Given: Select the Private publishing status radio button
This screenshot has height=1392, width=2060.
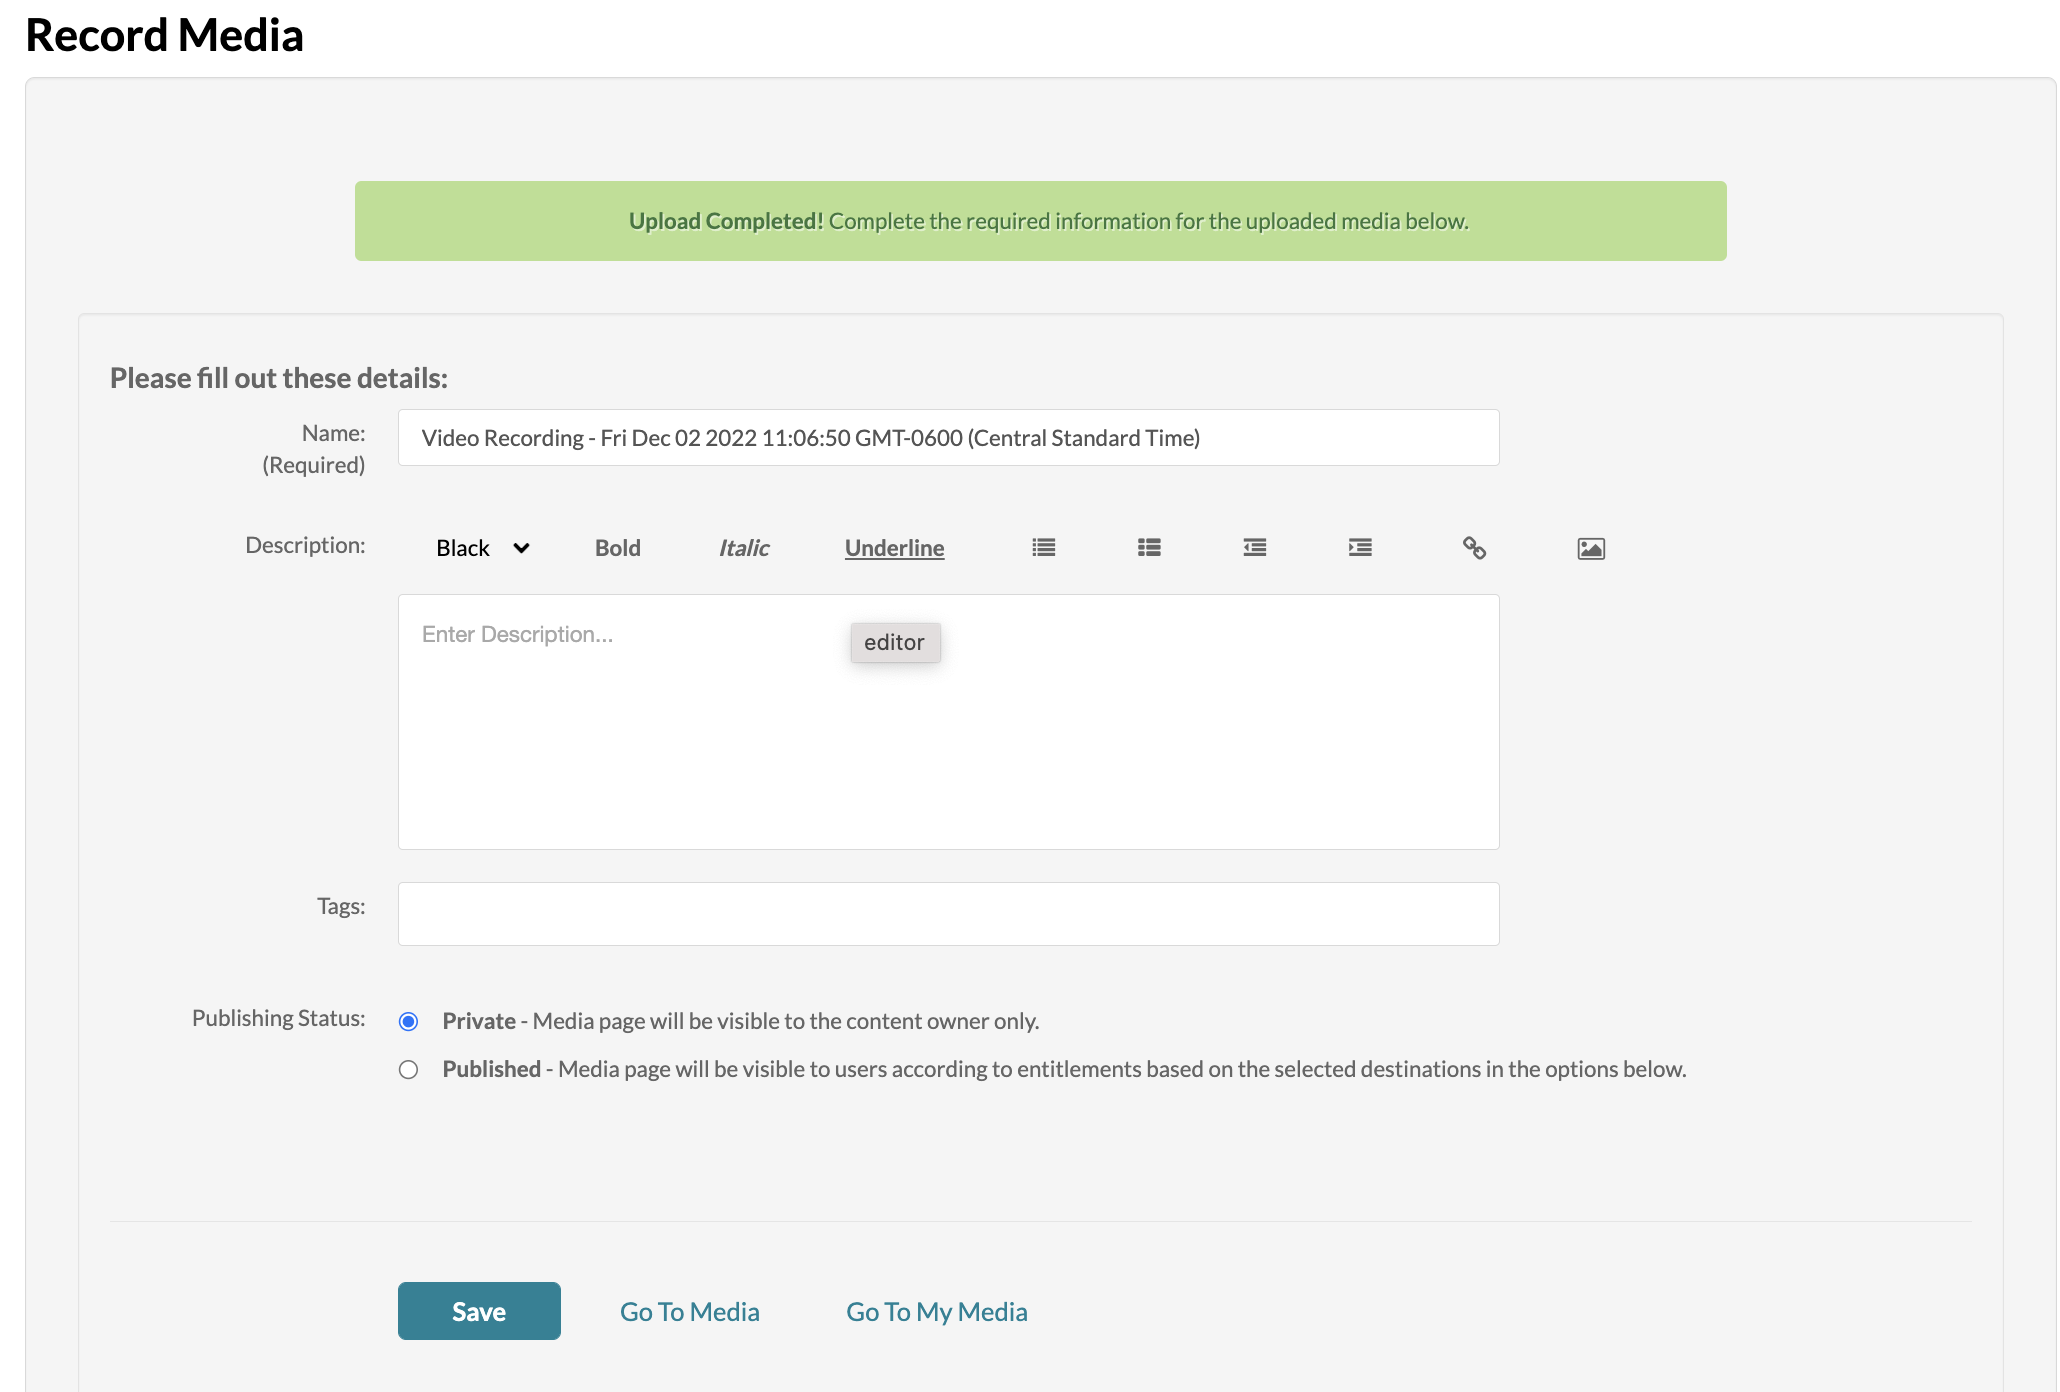Looking at the screenshot, I should tap(408, 1021).
